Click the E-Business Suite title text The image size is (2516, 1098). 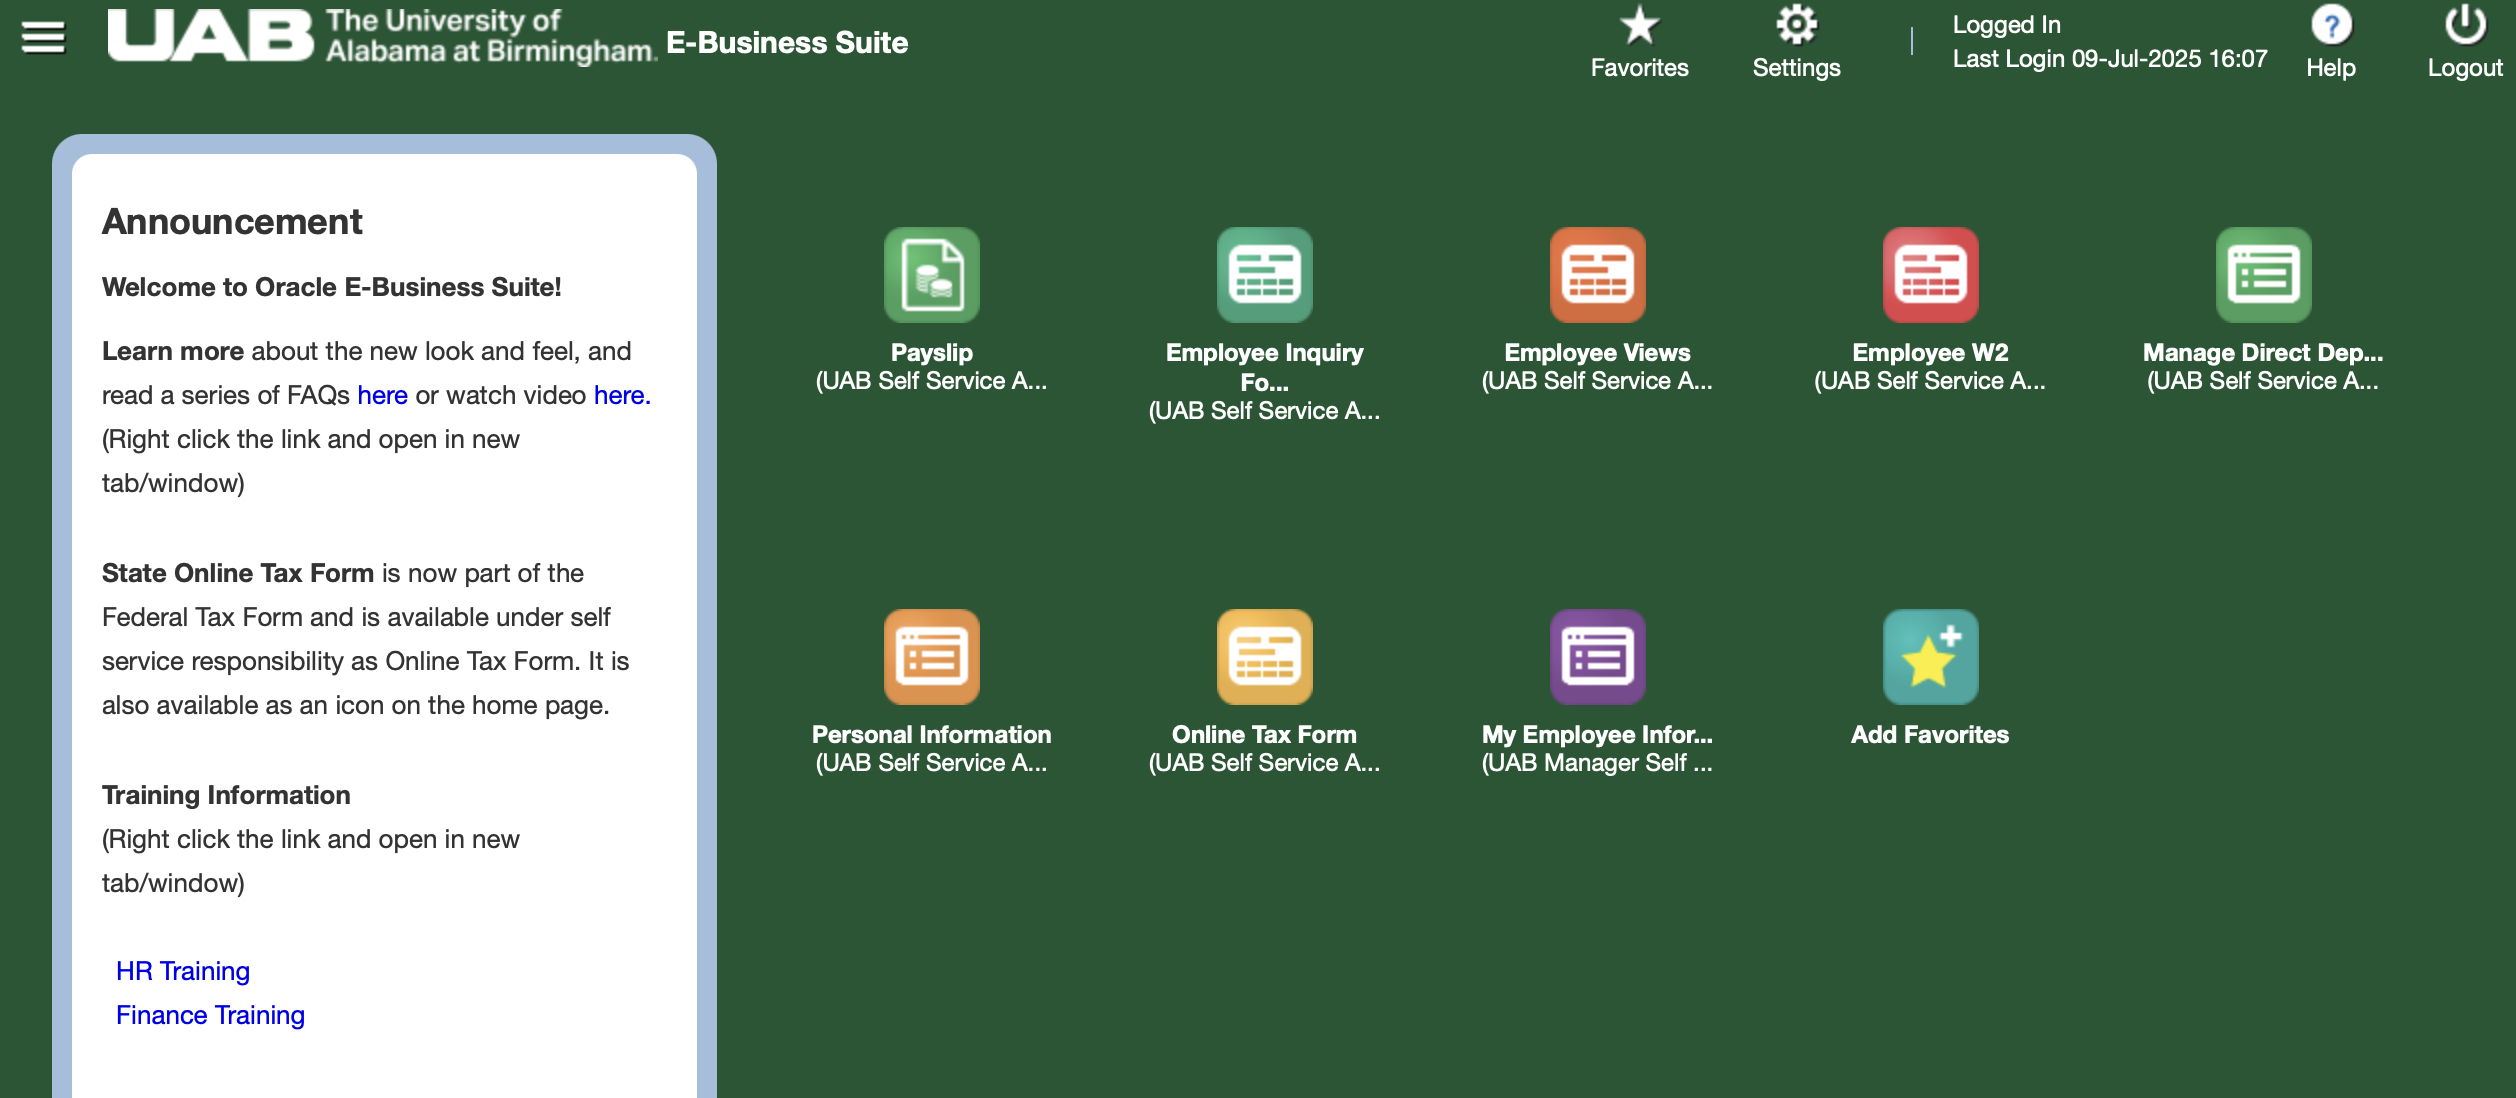pos(787,43)
